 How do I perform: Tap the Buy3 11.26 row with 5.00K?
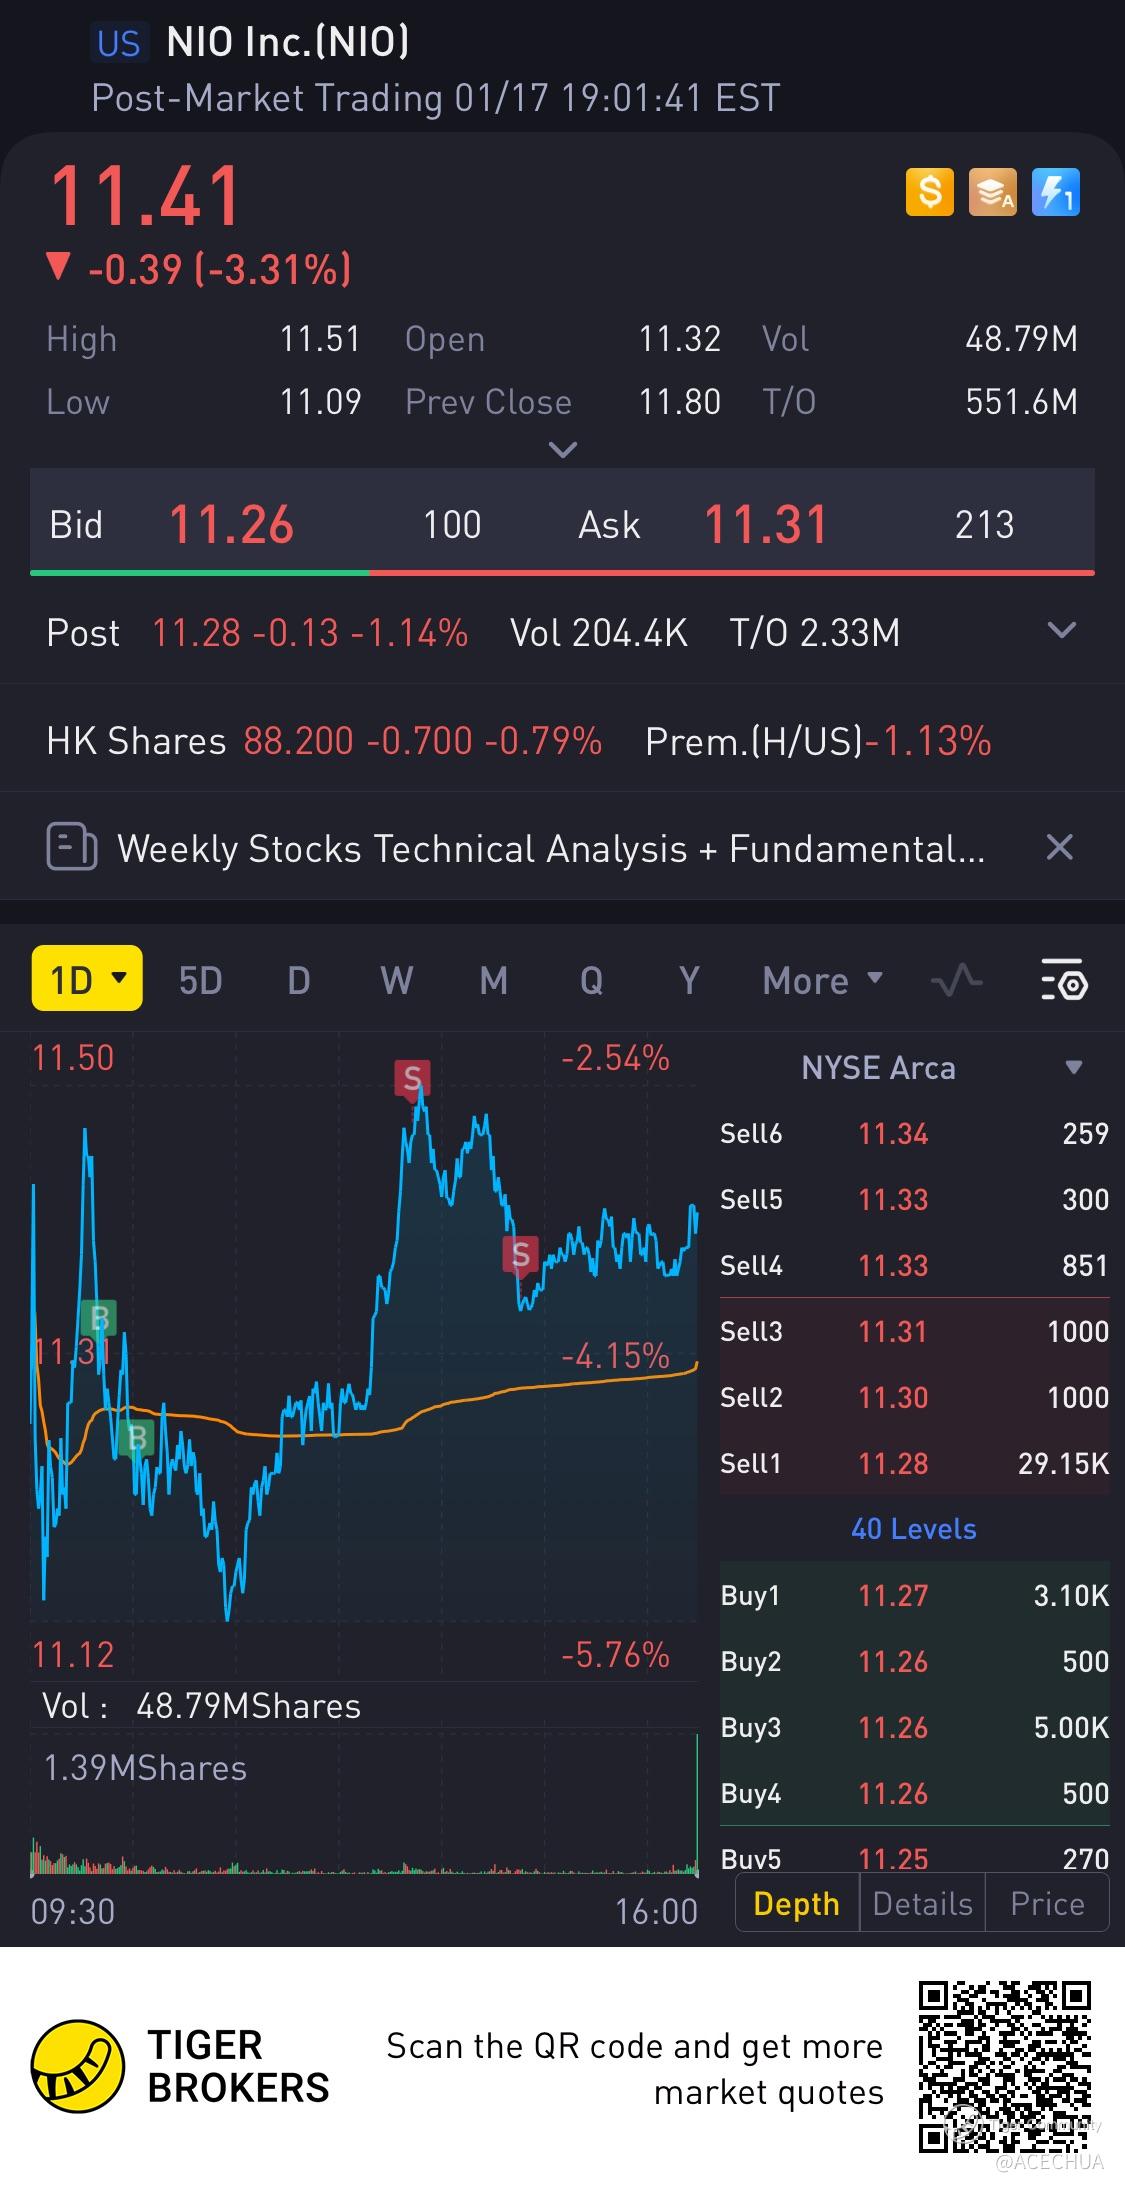click(914, 1728)
